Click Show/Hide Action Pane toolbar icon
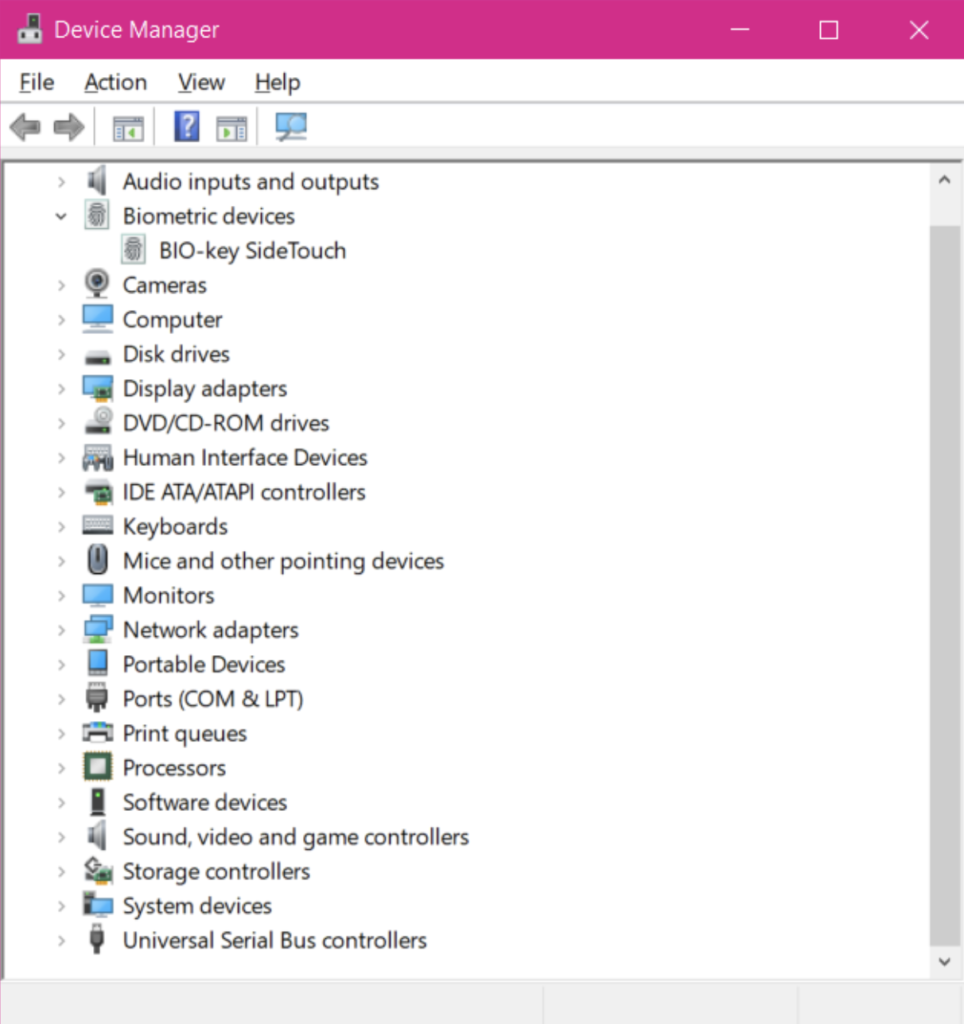The height and width of the screenshot is (1024, 964). tap(232, 128)
